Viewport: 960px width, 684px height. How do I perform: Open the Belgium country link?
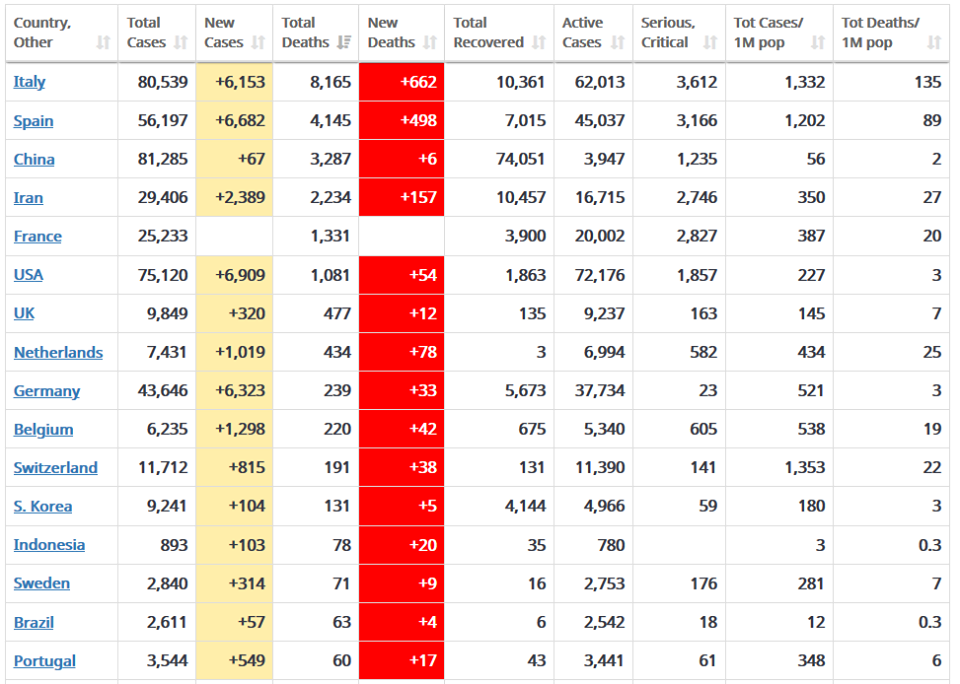[x=43, y=430]
